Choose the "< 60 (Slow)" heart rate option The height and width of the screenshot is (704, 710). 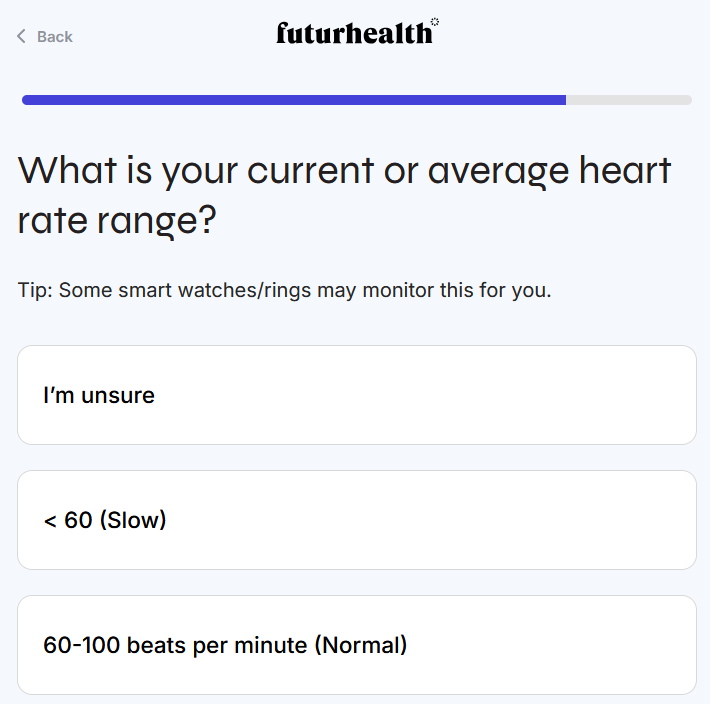click(x=356, y=520)
